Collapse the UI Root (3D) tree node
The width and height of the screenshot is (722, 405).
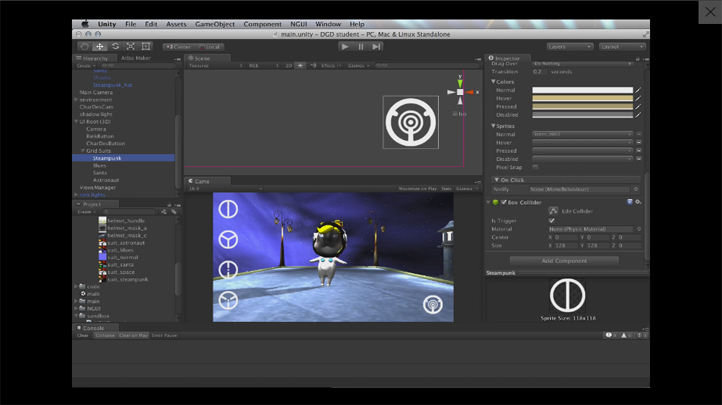click(76, 122)
